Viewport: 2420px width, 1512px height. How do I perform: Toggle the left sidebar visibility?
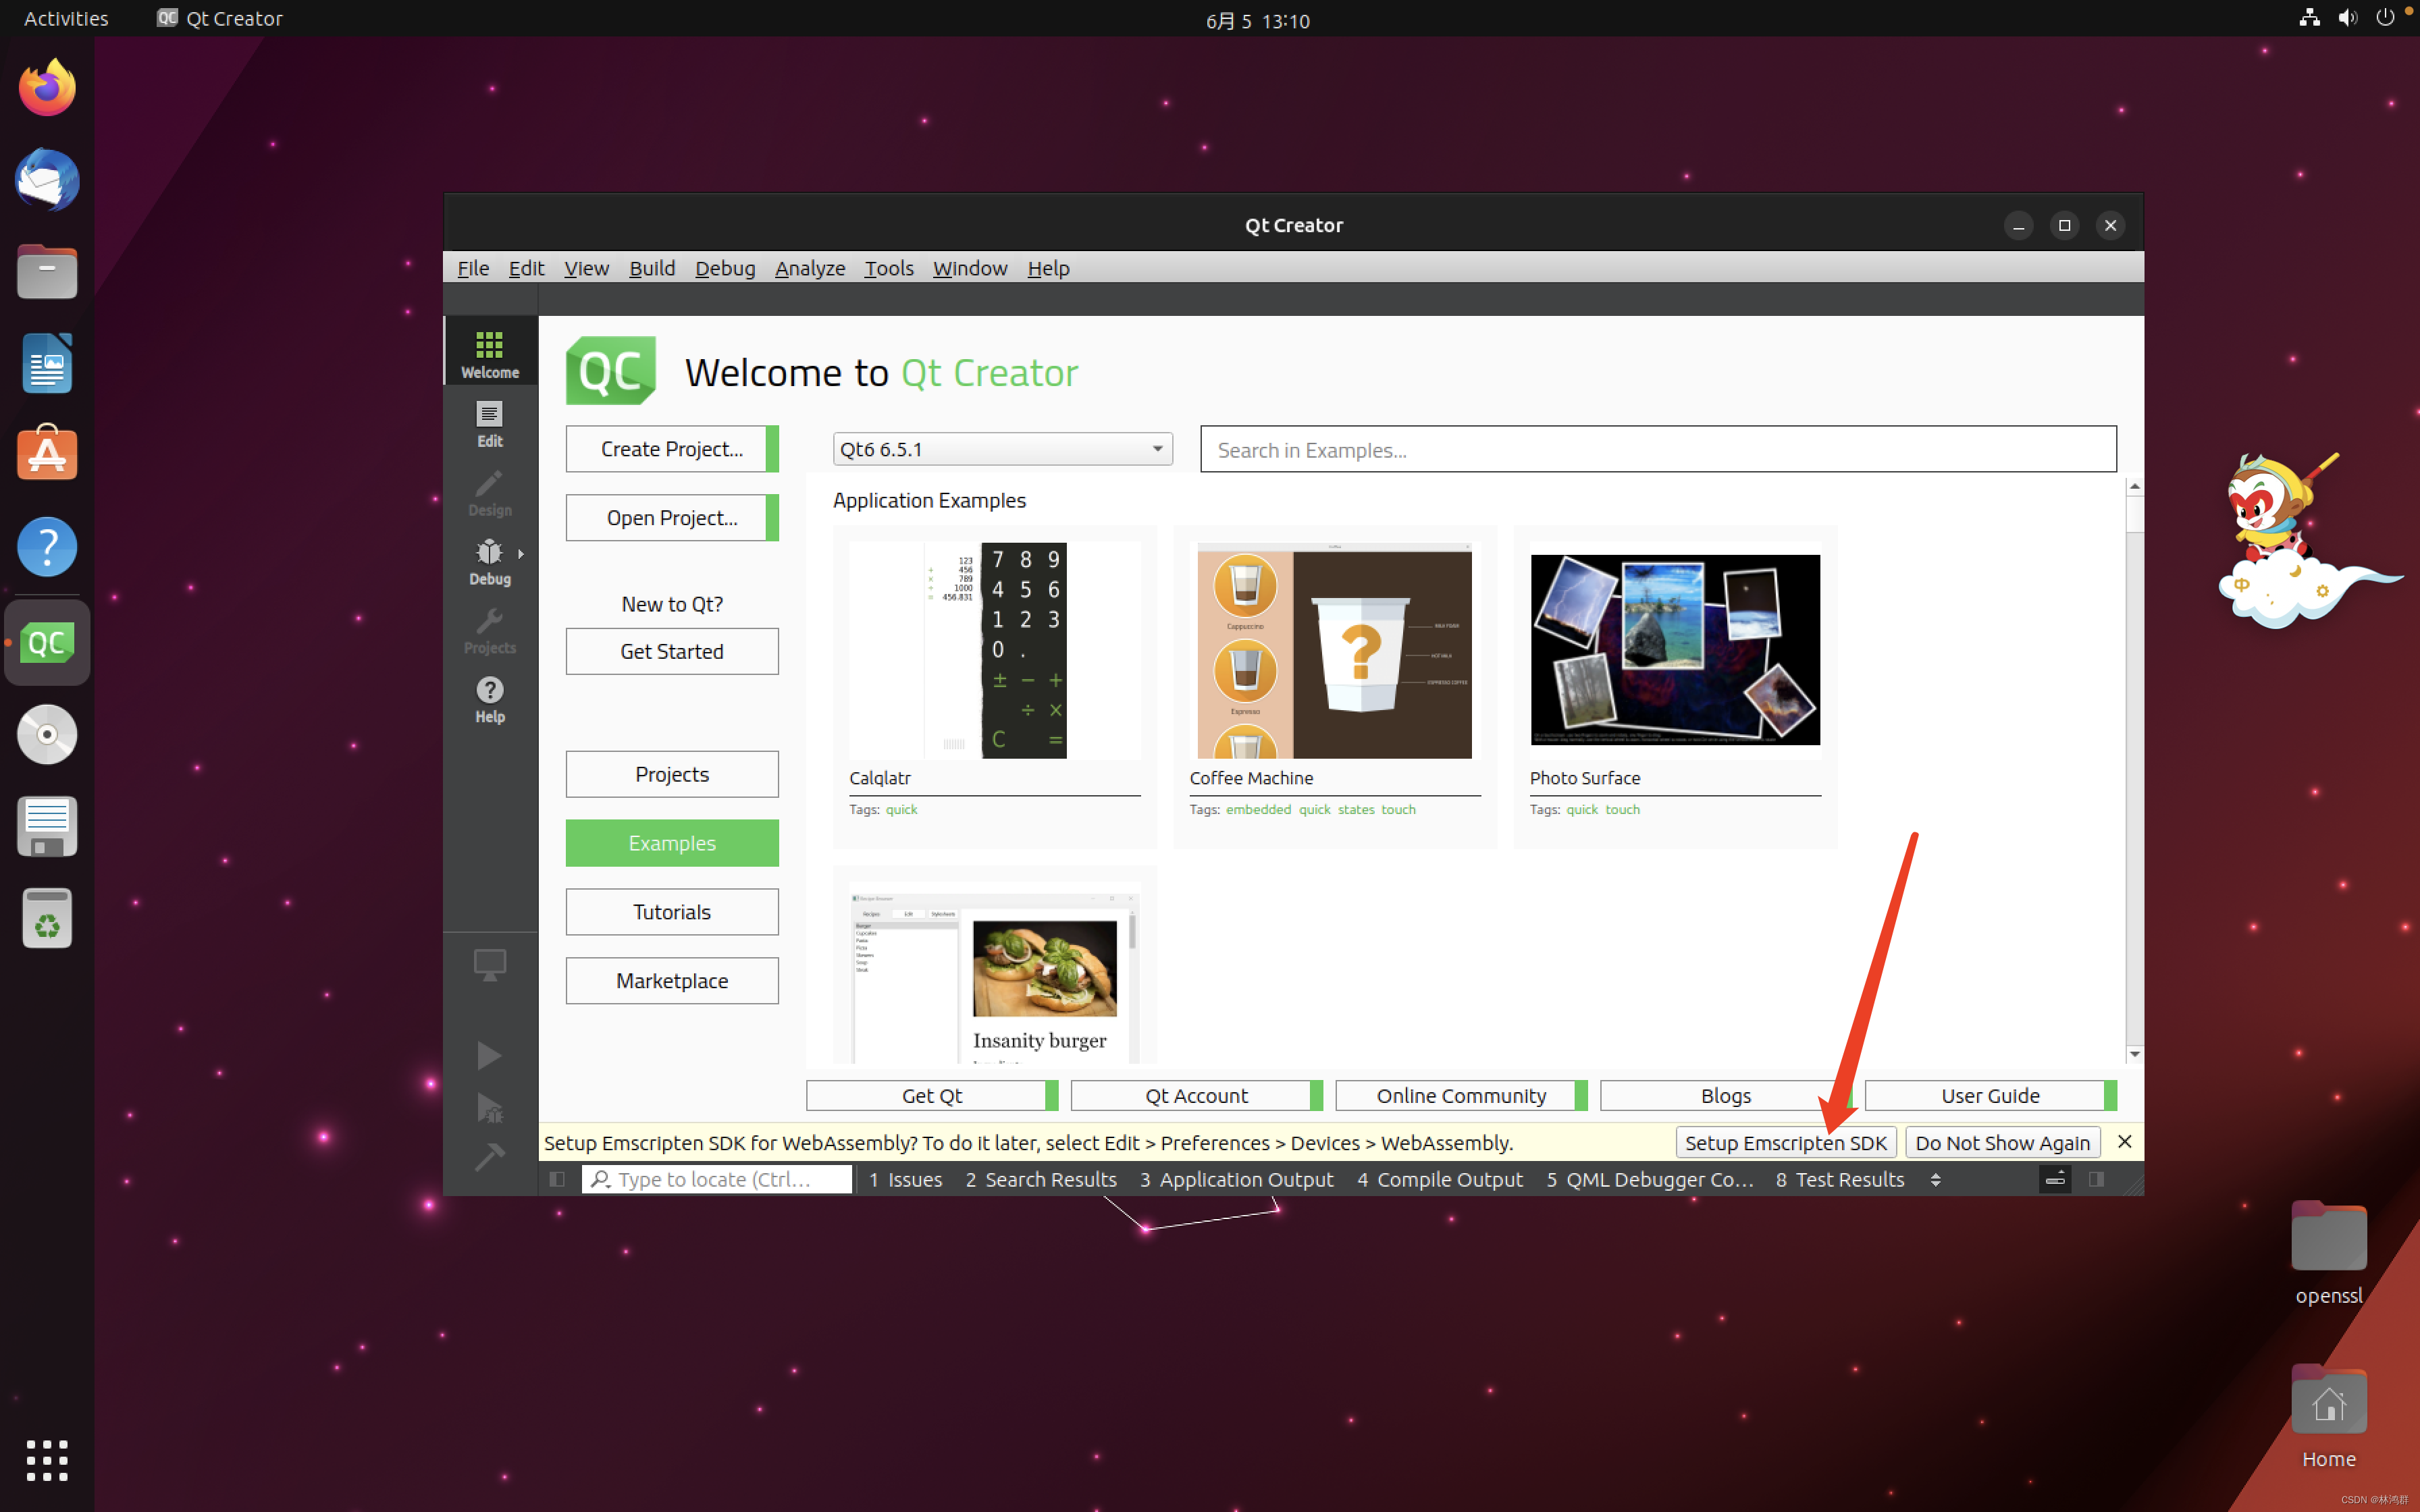tap(558, 1179)
